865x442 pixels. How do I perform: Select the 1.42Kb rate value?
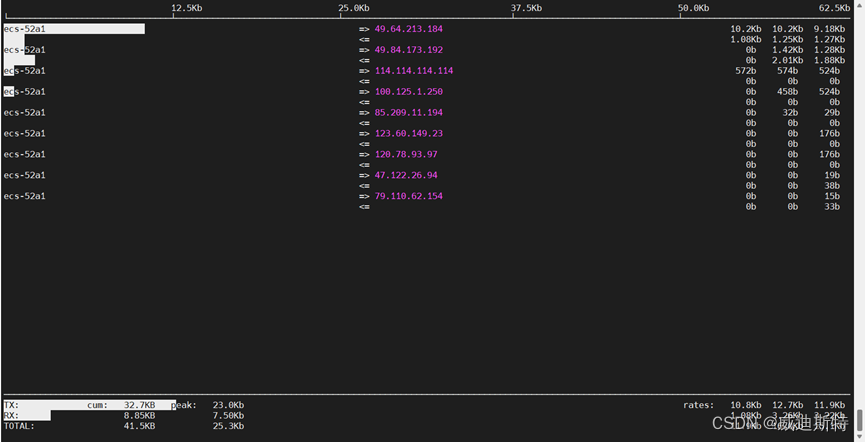pos(788,50)
